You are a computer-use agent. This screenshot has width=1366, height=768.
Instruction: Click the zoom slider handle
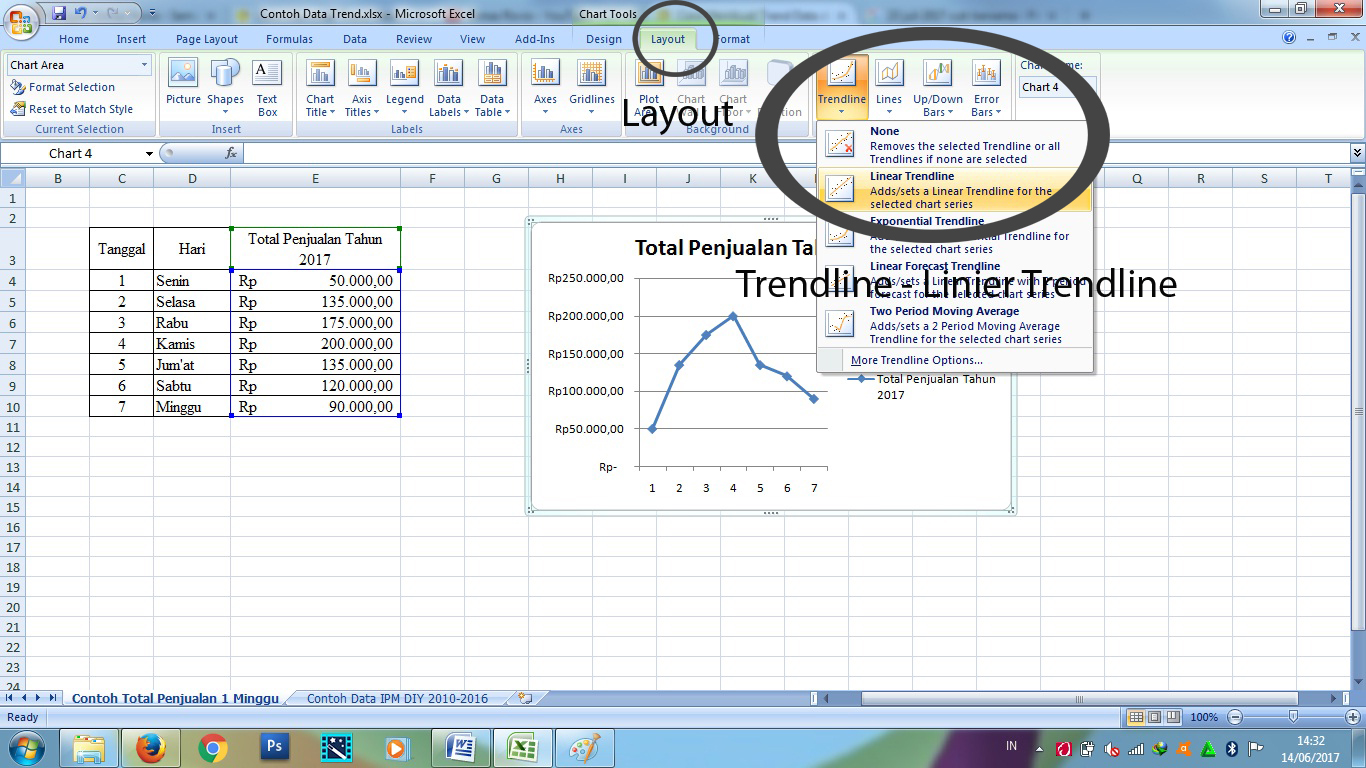(1293, 717)
